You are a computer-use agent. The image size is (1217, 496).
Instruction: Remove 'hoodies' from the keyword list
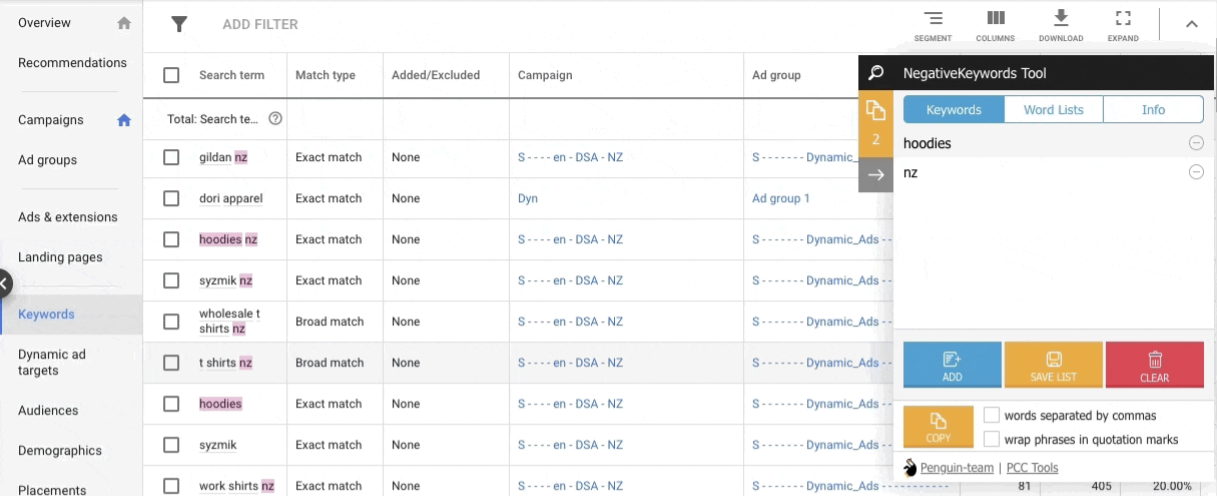tap(1196, 143)
